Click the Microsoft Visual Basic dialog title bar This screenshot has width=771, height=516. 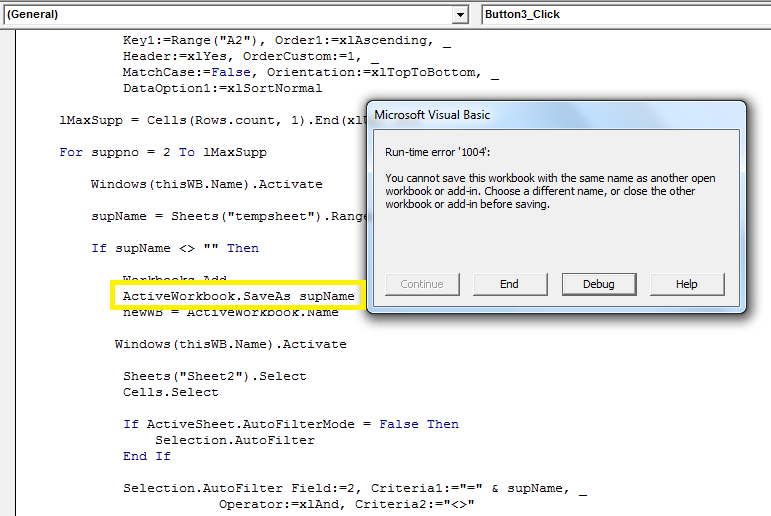555,115
